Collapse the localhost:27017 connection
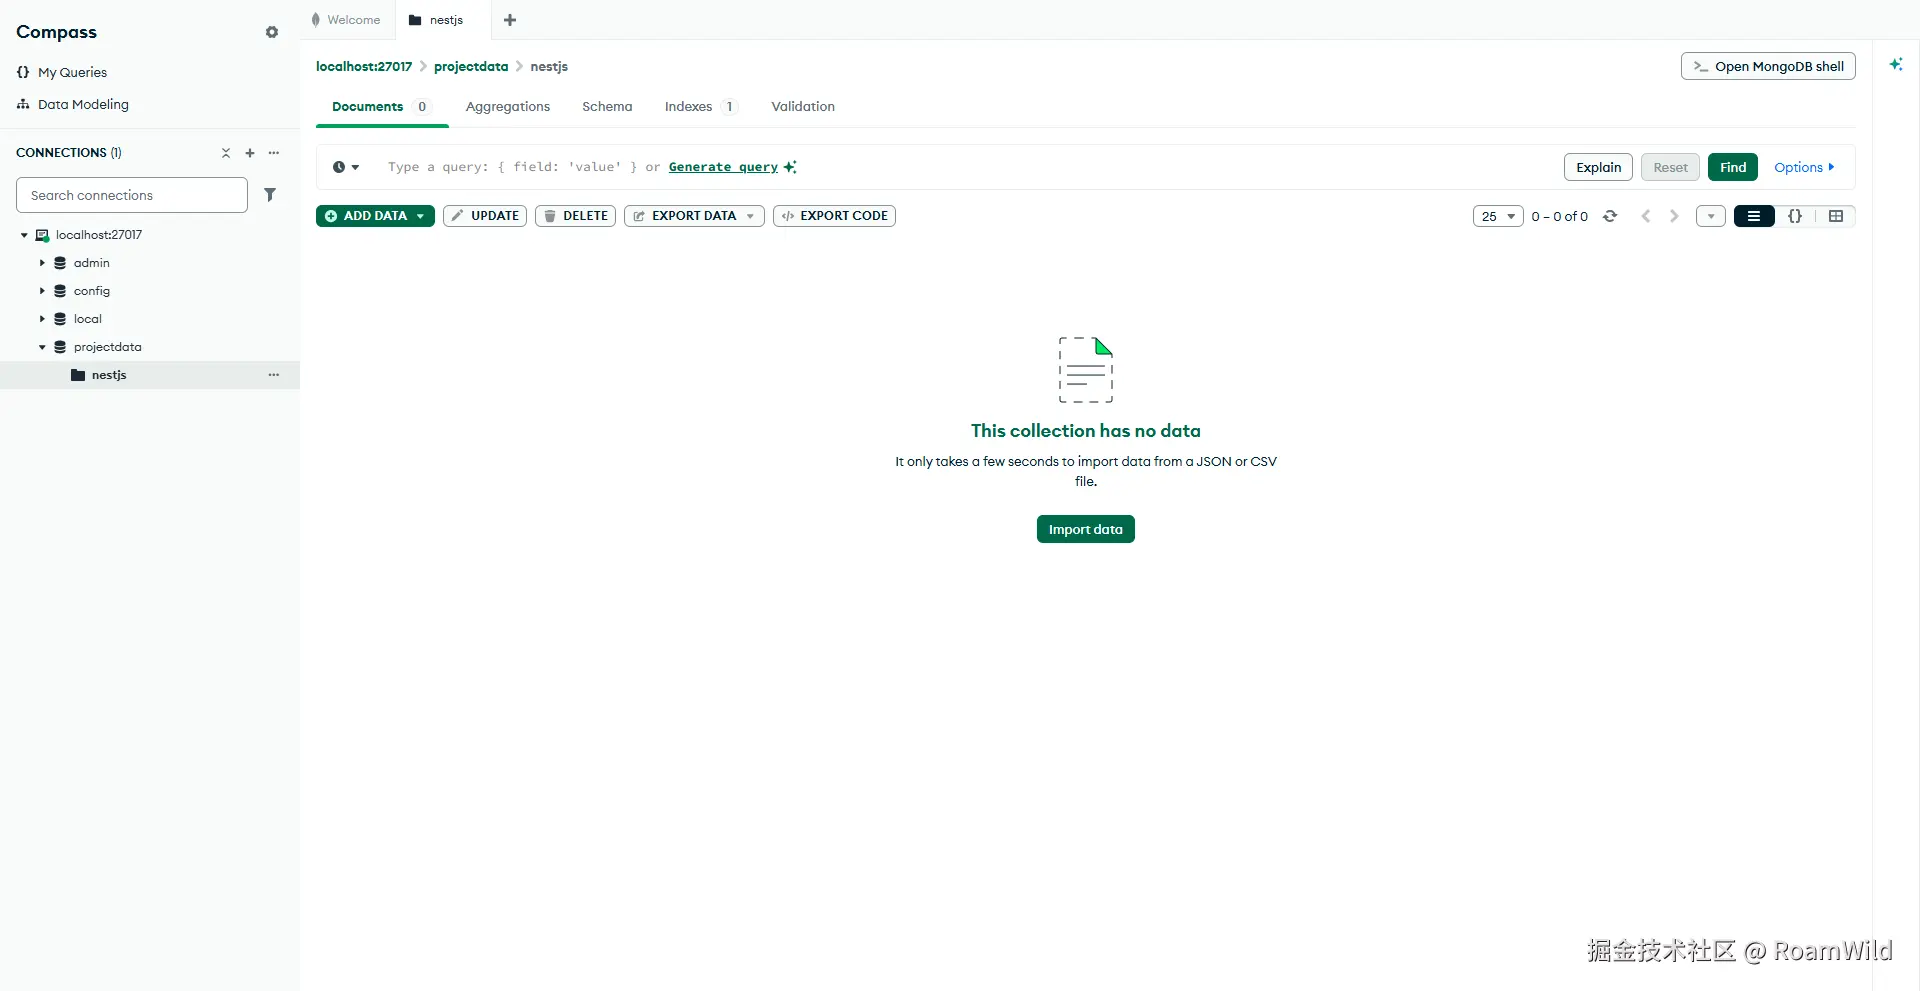Image resolution: width=1920 pixels, height=991 pixels. (x=24, y=235)
